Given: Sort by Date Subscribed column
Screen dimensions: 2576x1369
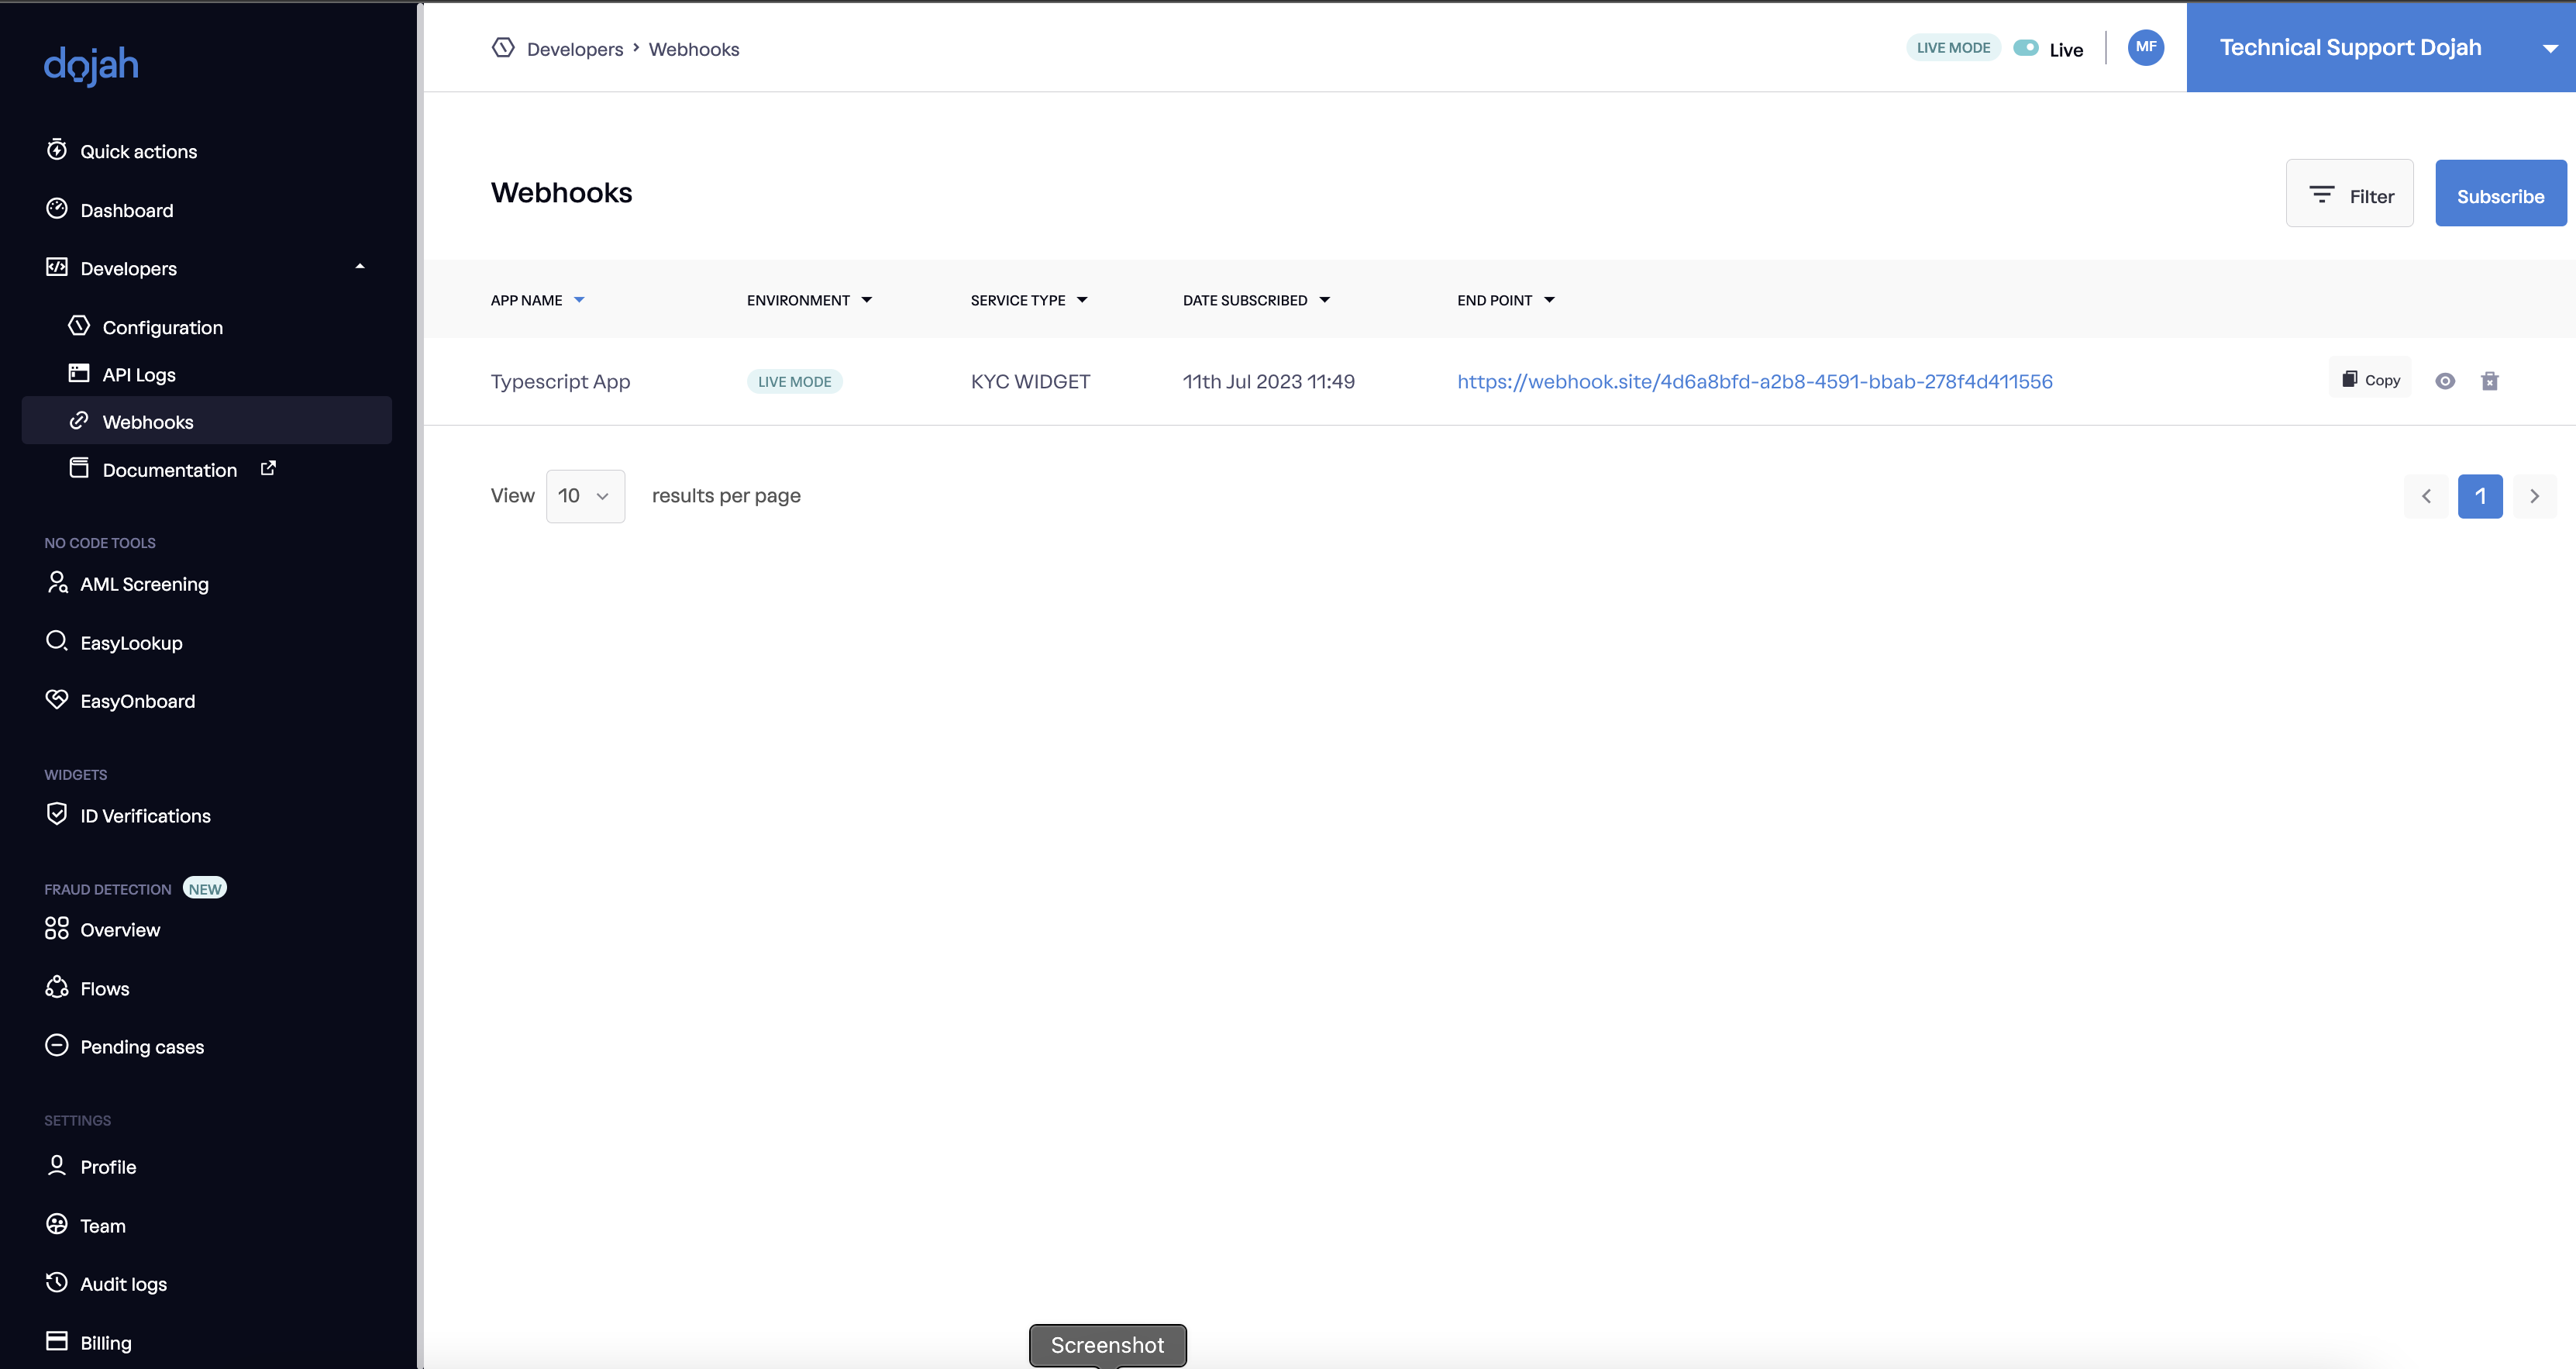Looking at the screenshot, I should click(1257, 300).
